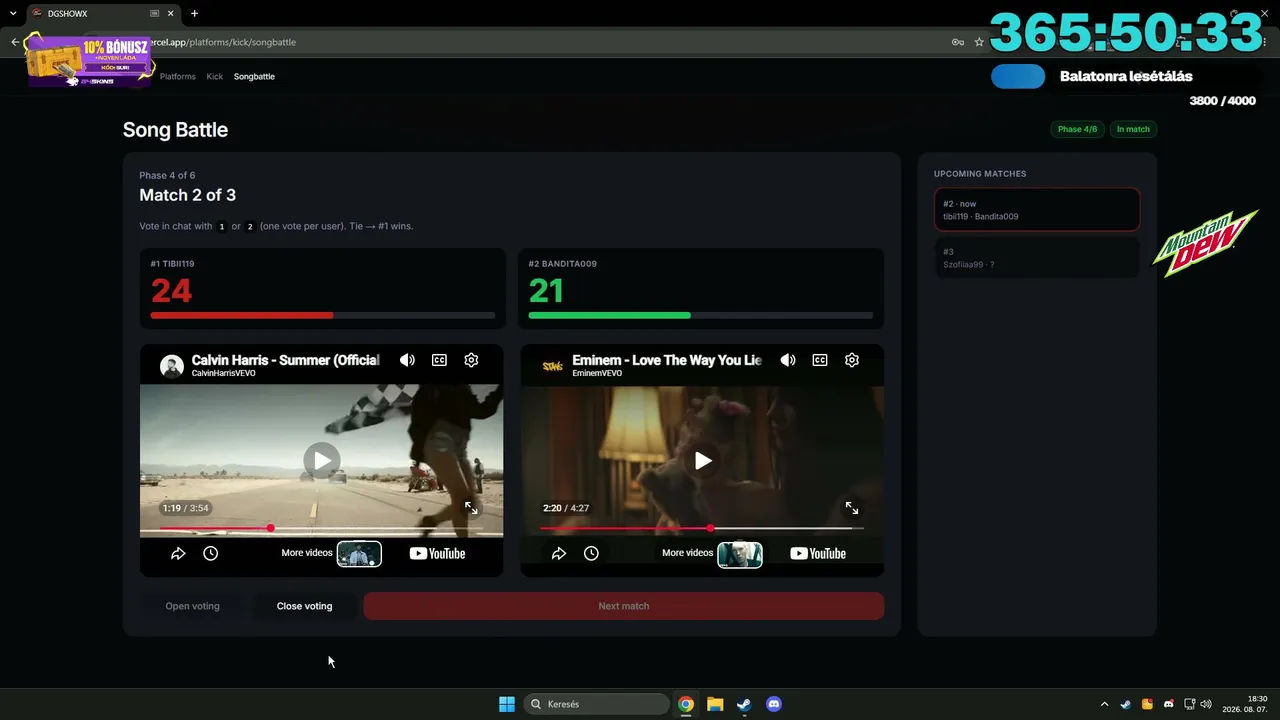
Task: Click the #2 BANDITA009 vote count 21
Action: (x=547, y=291)
